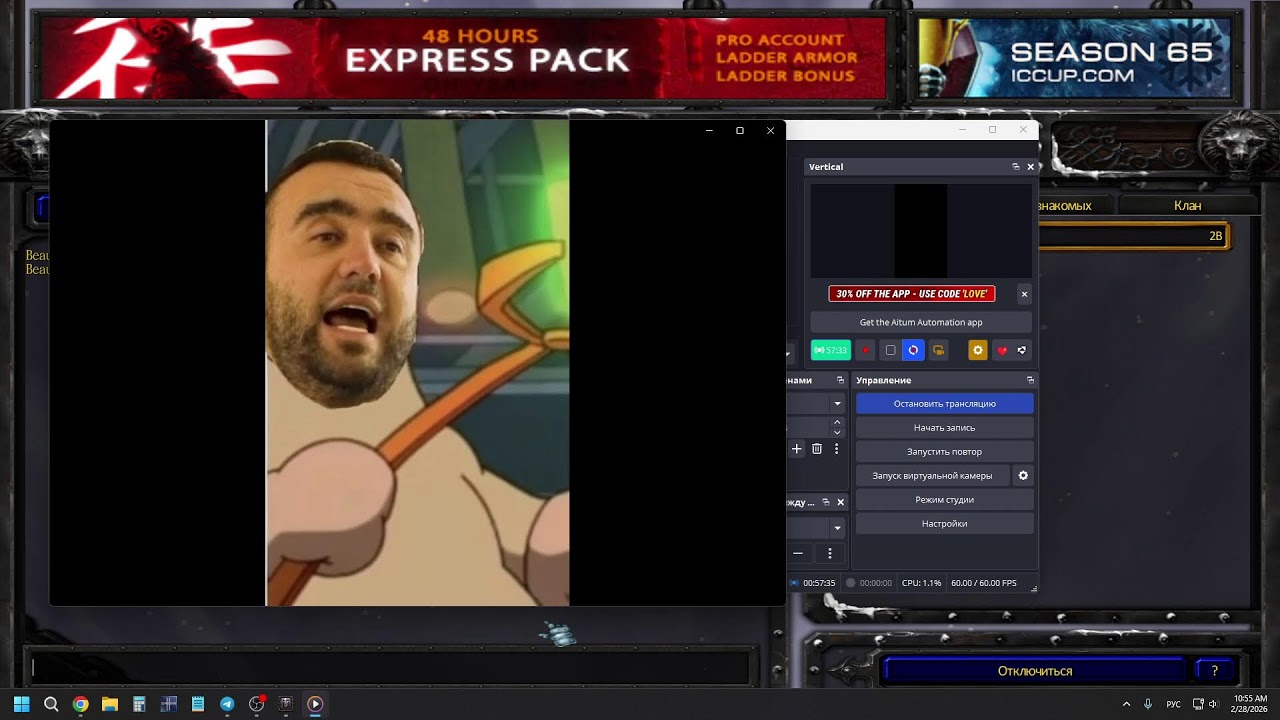Viewport: 1280px width, 720px height.
Task: Open taskbar Search
Action: tap(51, 704)
